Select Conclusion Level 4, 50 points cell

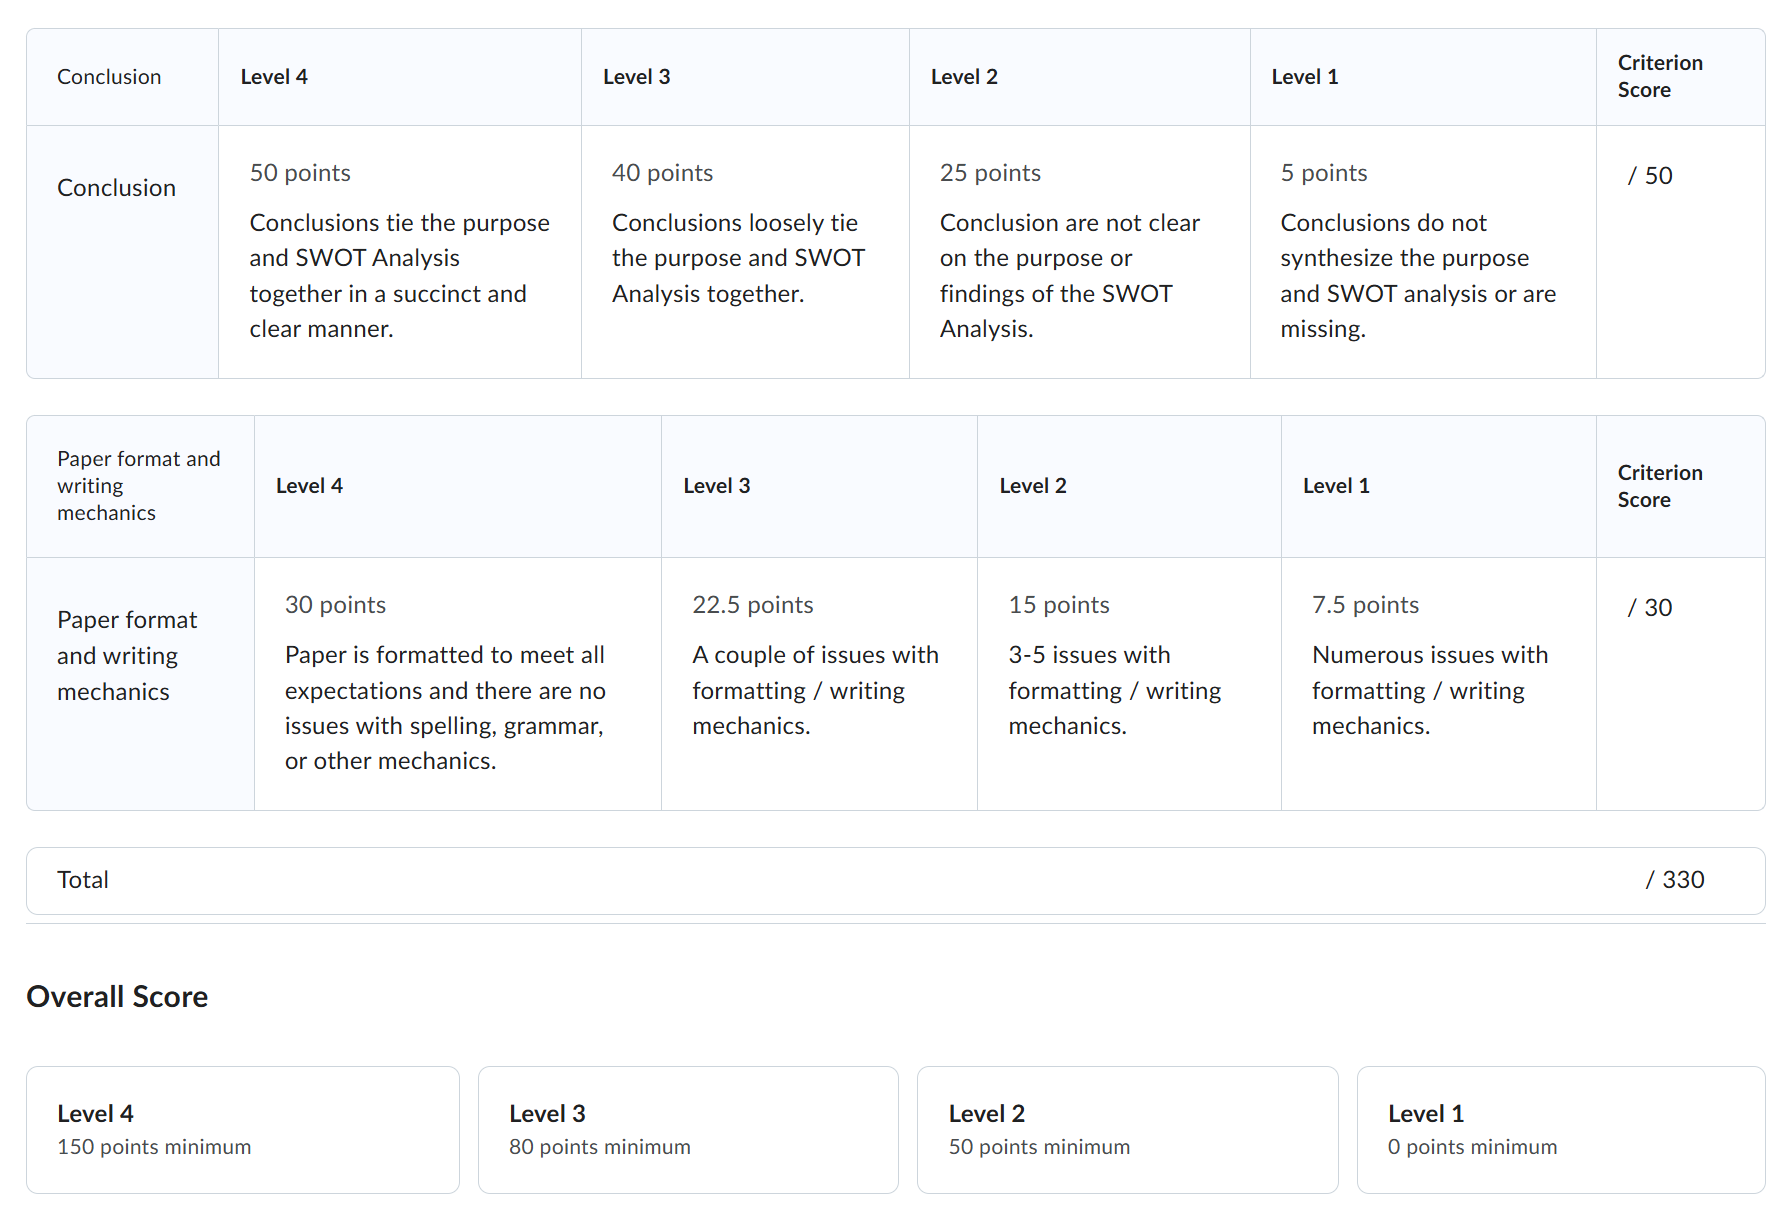click(x=399, y=251)
